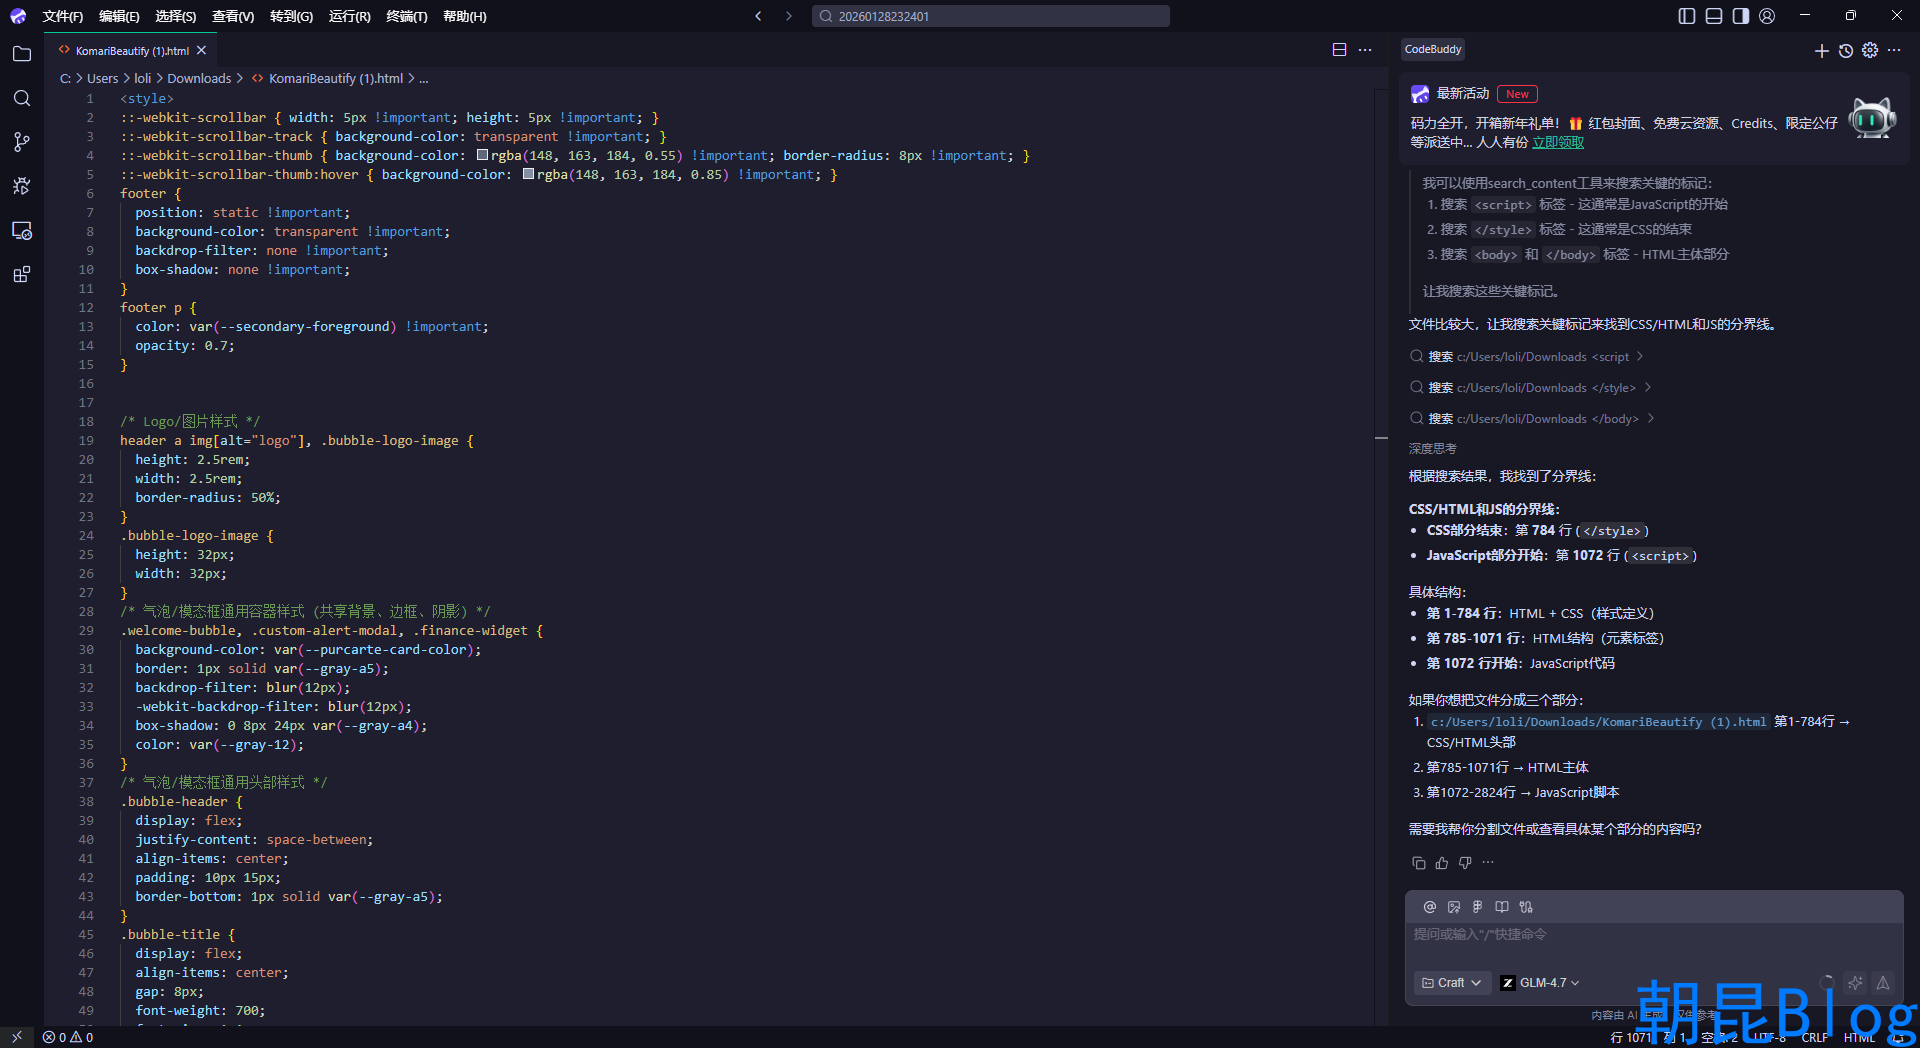1920x1048 pixels.
Task: Open CodeBuddy chat history clock icon
Action: click(1846, 50)
